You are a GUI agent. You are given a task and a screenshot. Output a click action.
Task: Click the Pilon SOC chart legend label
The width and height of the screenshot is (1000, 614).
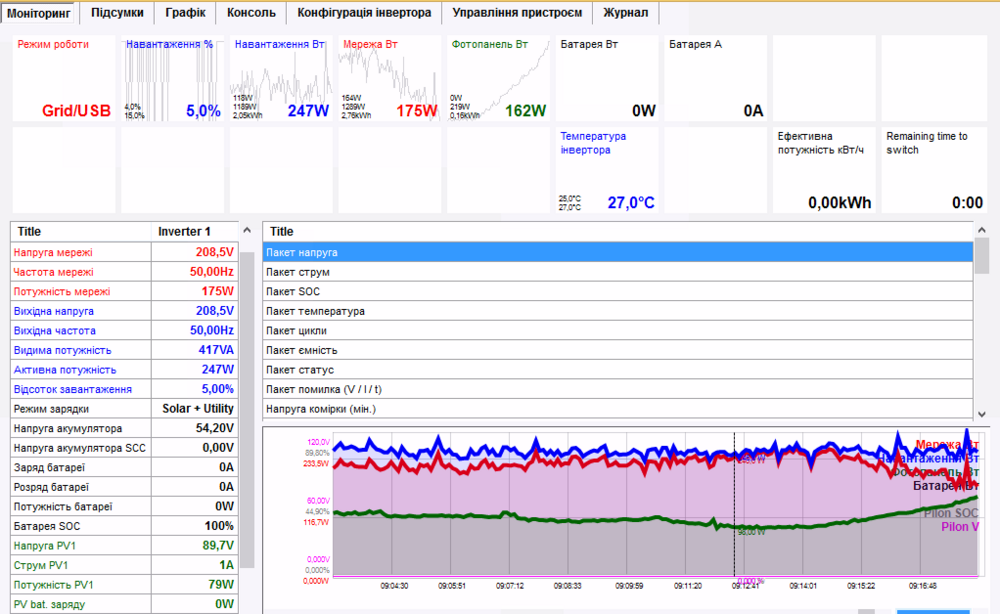(x=950, y=513)
